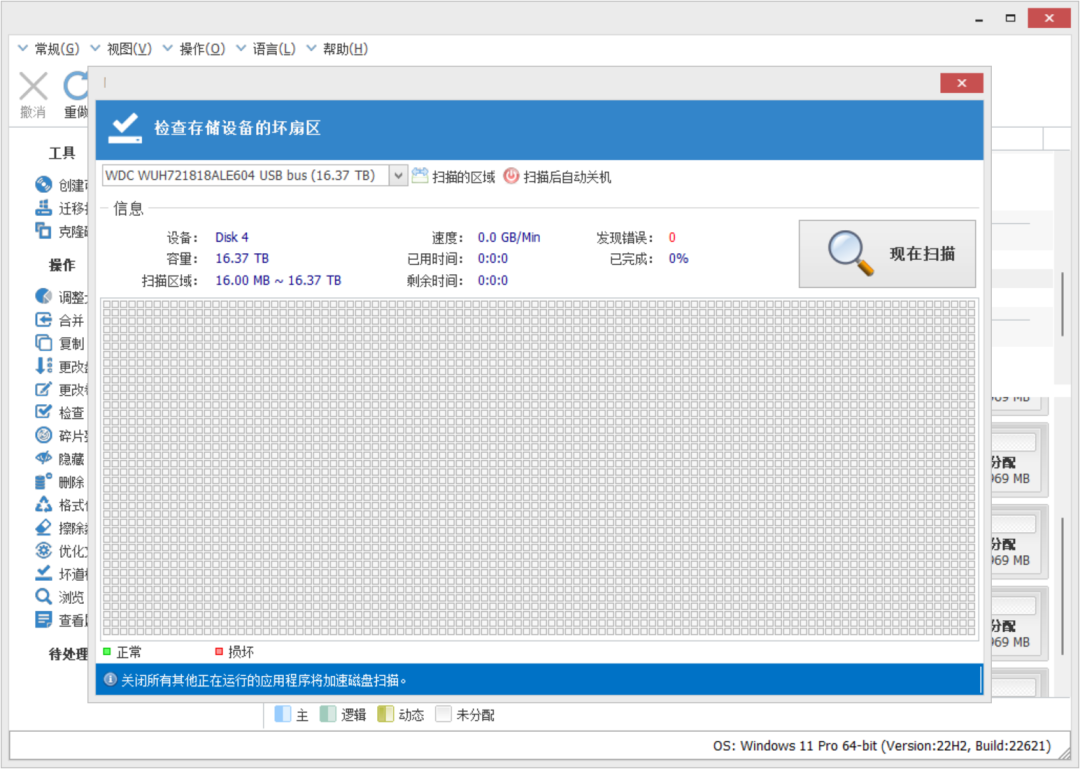The image size is (1080, 769).
Task: Expand the 操作(O) menu chevron
Action: point(168,48)
